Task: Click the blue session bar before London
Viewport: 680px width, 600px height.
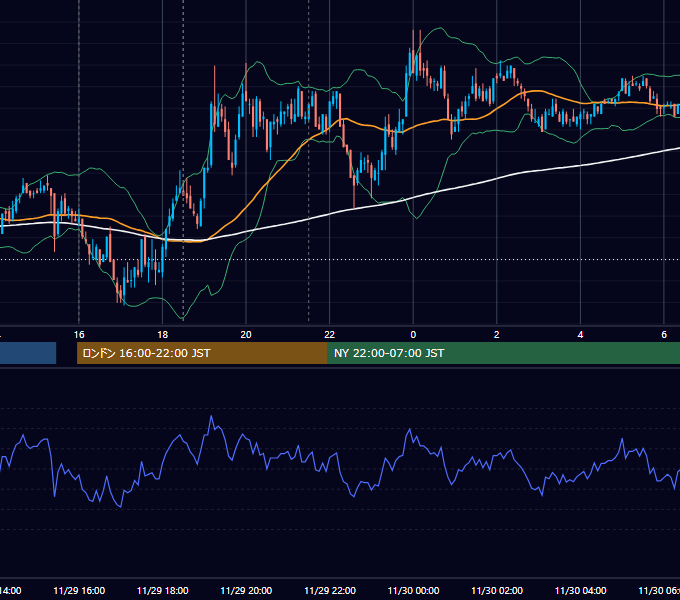Action: pos(28,353)
